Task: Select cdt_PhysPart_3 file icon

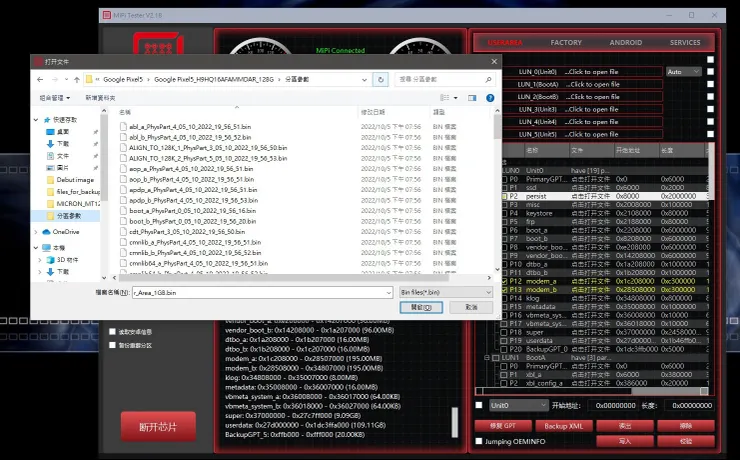Action: pos(123,232)
